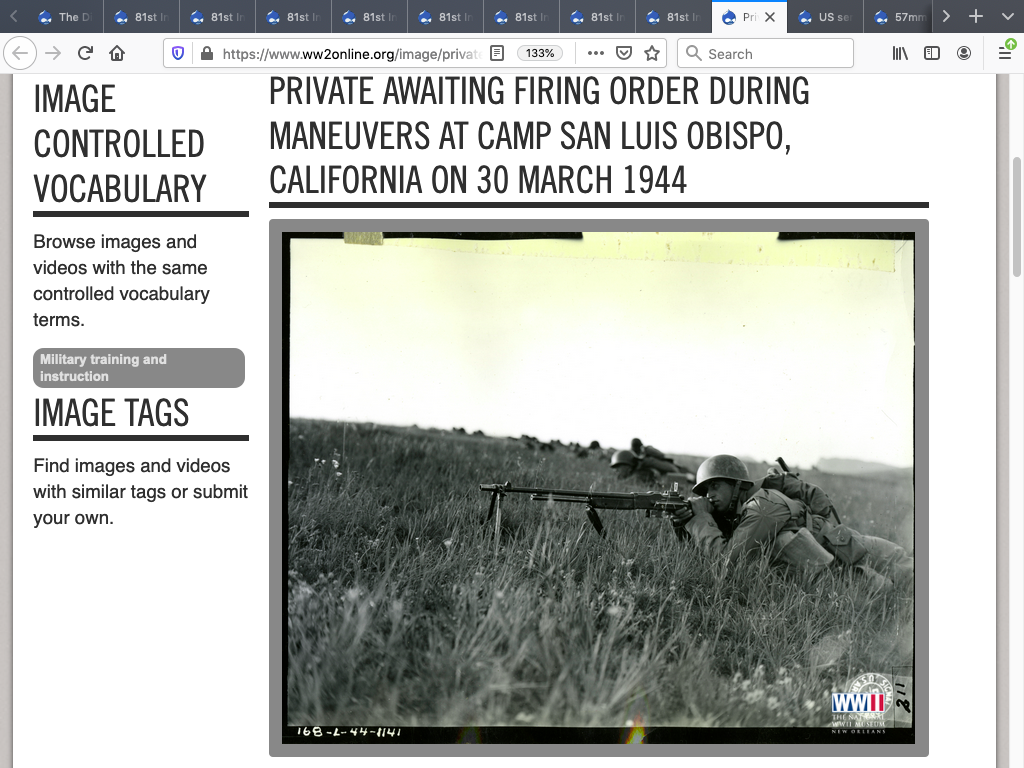Viewport: 1024px width, 768px height.
Task: Open tracking protection shield info
Action: coord(179,54)
